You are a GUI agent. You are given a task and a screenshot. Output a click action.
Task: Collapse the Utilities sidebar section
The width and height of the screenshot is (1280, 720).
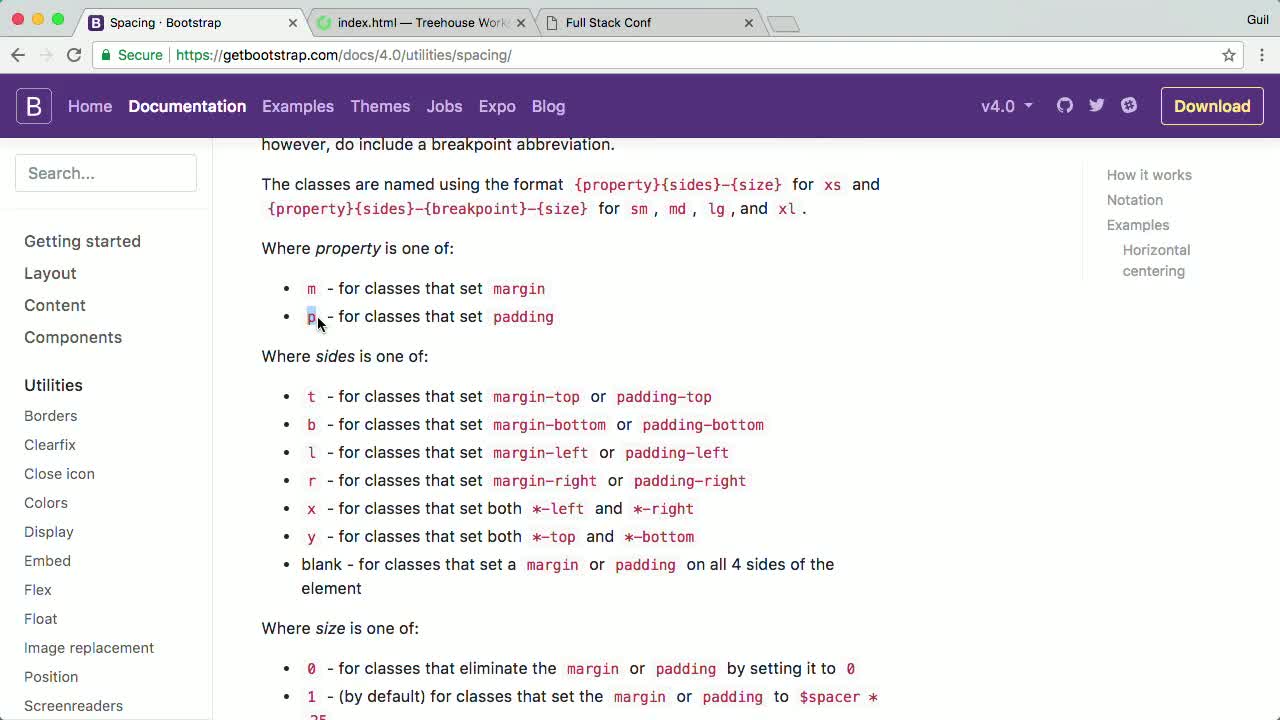[x=53, y=385]
